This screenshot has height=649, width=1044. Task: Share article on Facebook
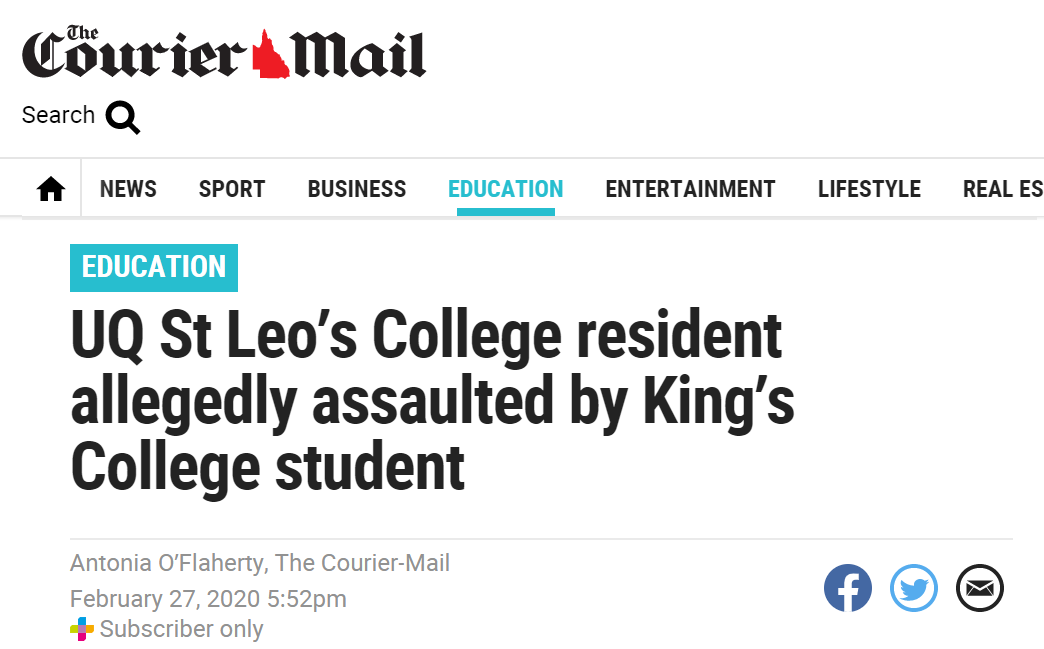848,588
